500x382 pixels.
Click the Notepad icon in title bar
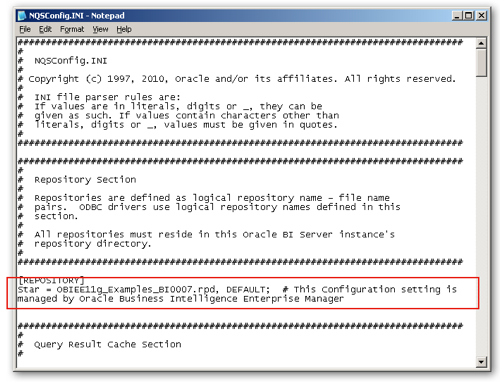point(22,15)
